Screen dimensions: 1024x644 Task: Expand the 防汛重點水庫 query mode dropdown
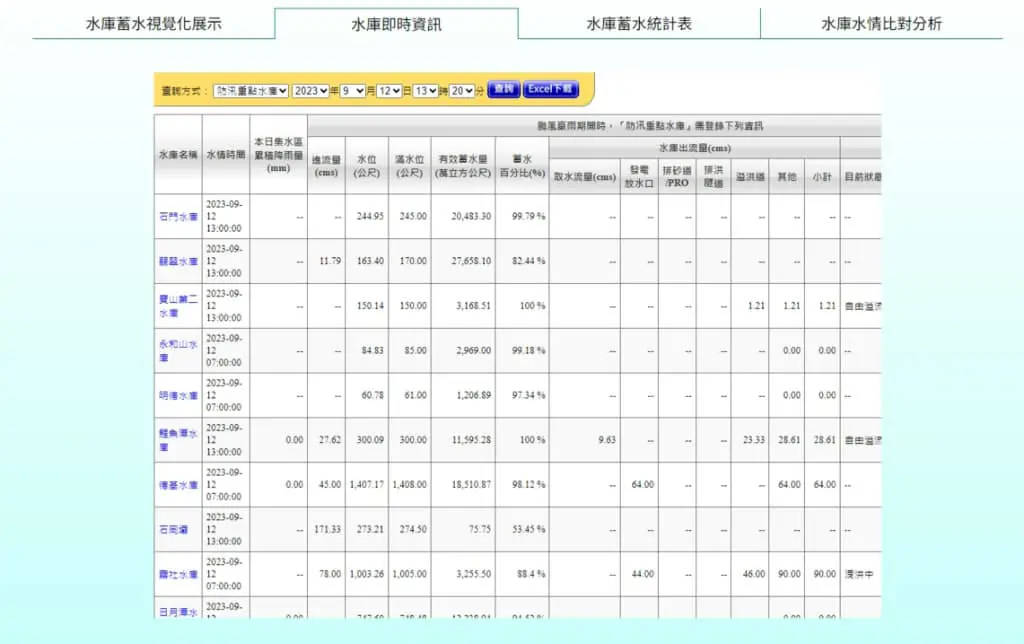pos(251,91)
